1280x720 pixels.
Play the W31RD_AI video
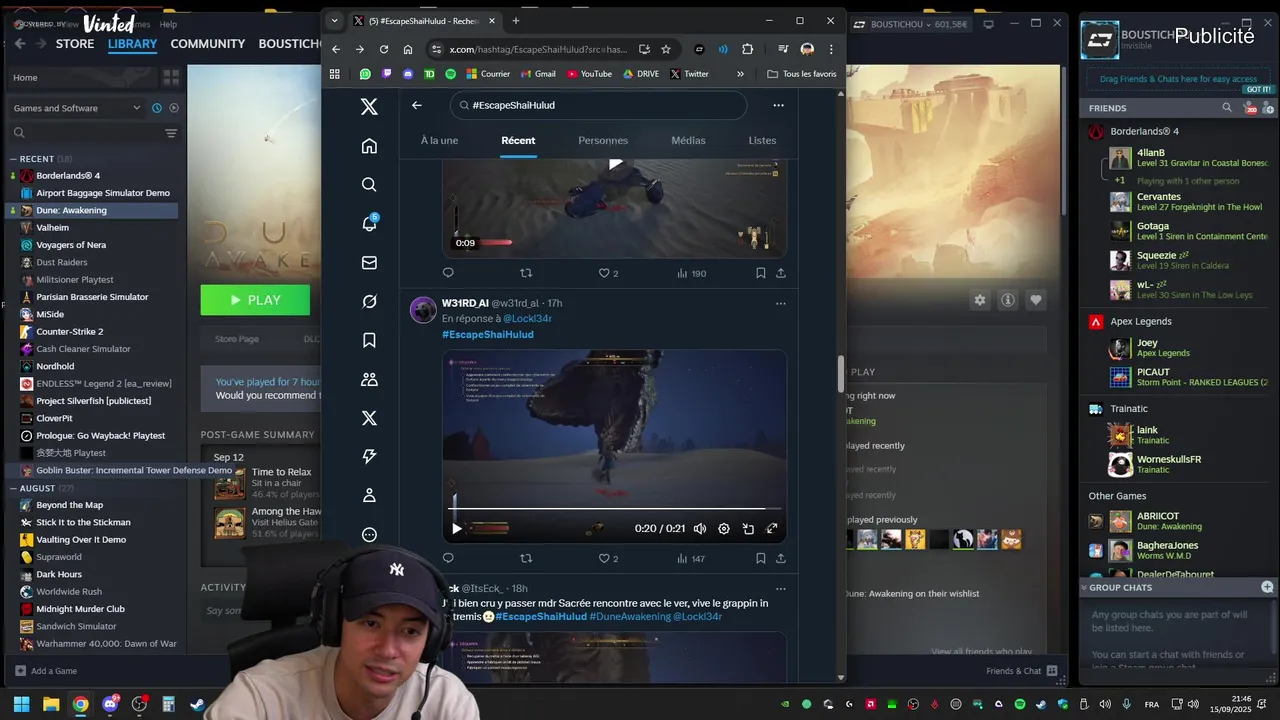click(x=457, y=528)
